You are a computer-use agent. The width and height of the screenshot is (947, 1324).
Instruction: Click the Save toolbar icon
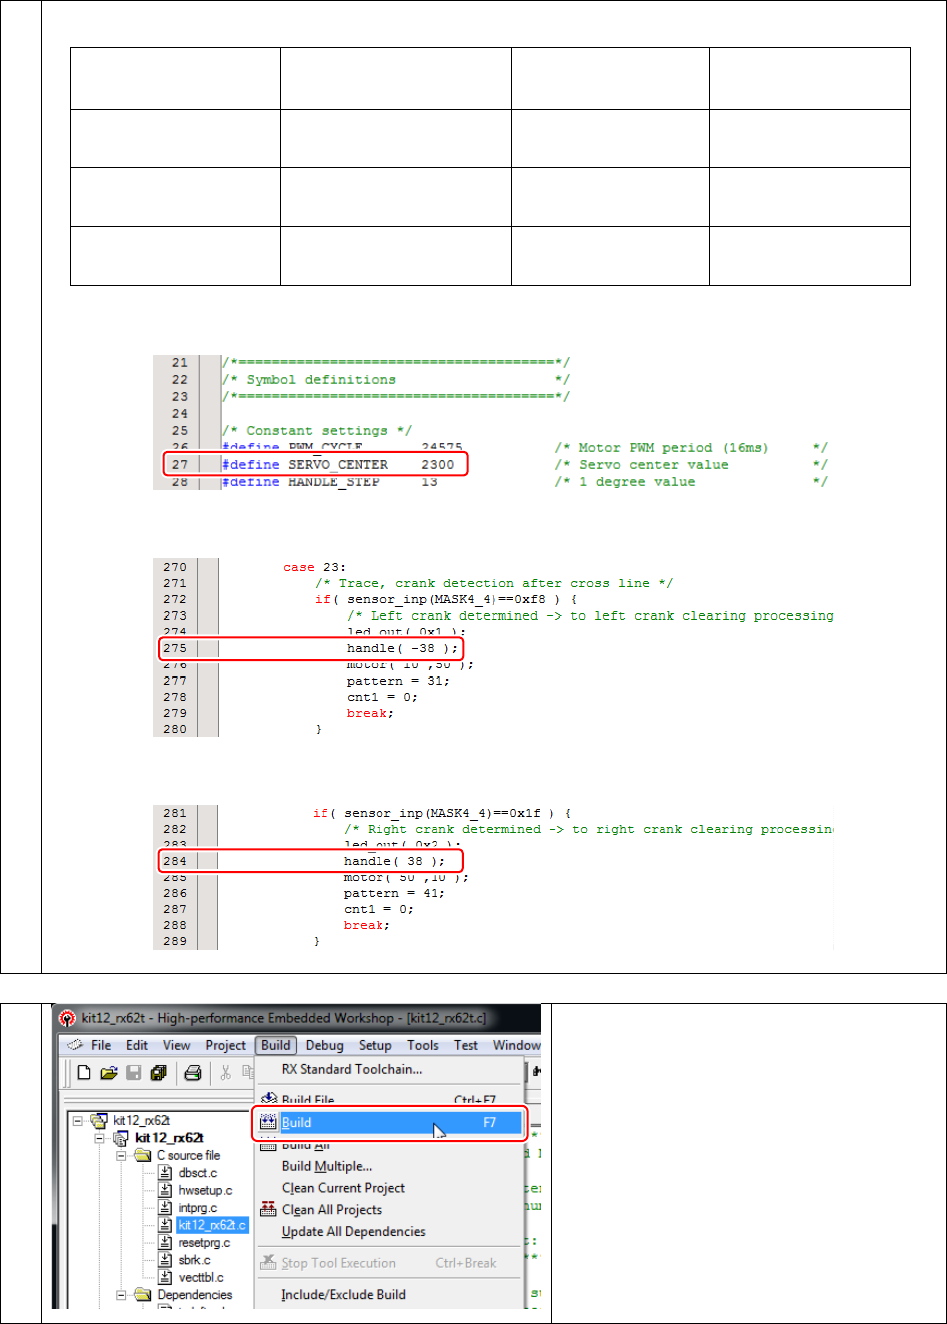(x=133, y=1073)
